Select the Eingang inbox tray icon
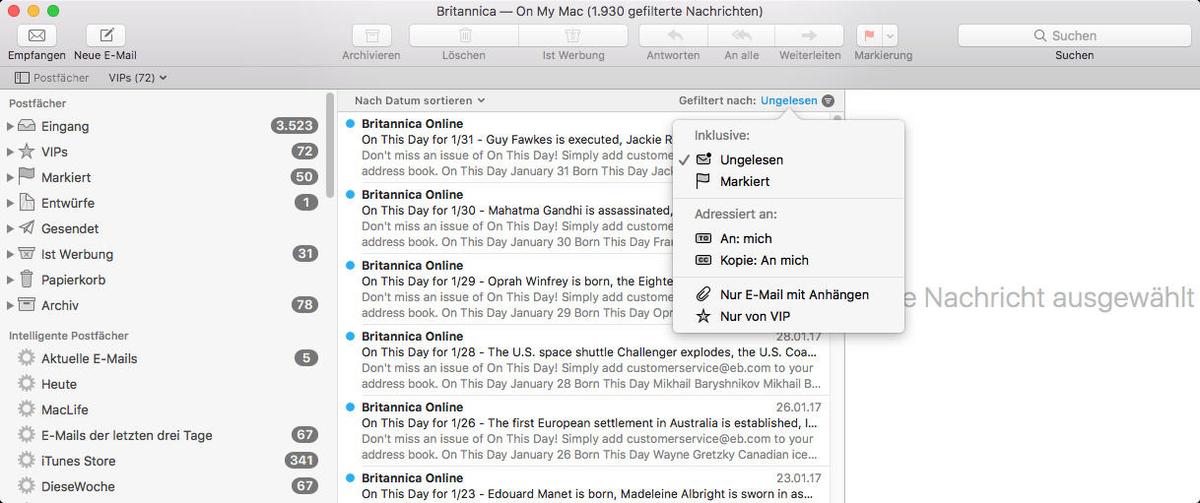This screenshot has width=1200, height=503. pyautogui.click(x=27, y=126)
